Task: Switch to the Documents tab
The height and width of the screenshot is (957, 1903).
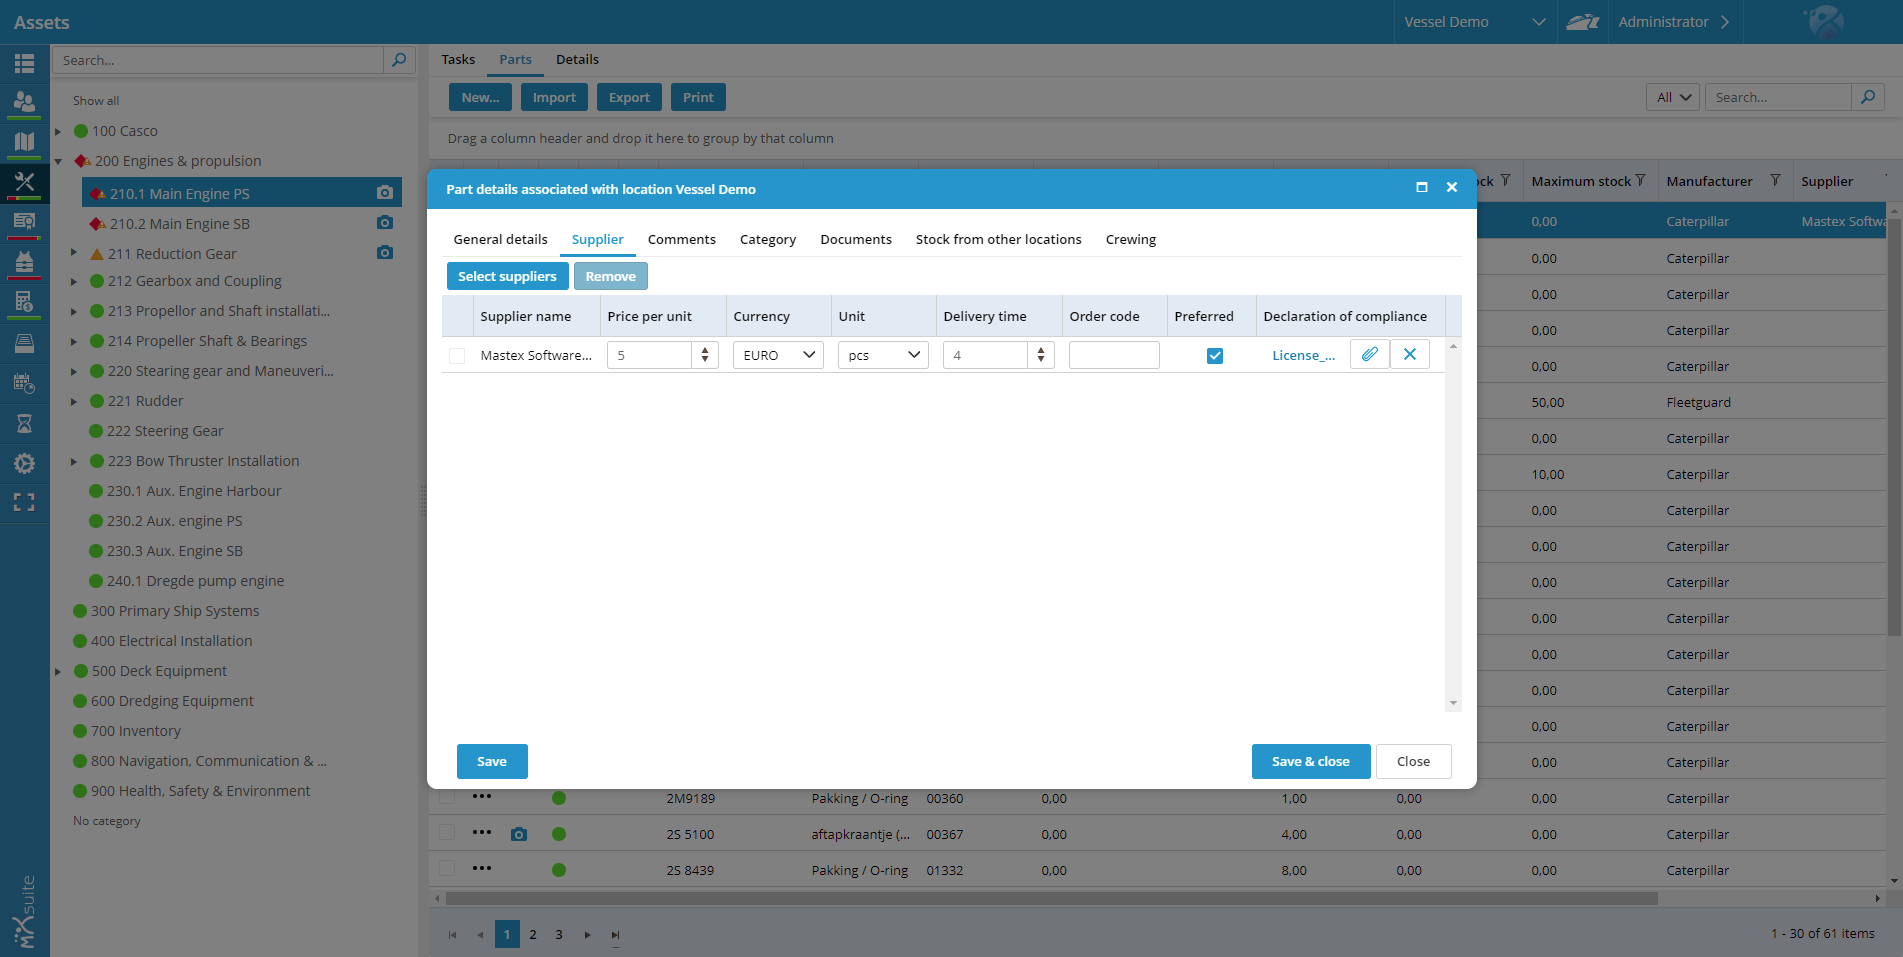Action: (x=855, y=239)
